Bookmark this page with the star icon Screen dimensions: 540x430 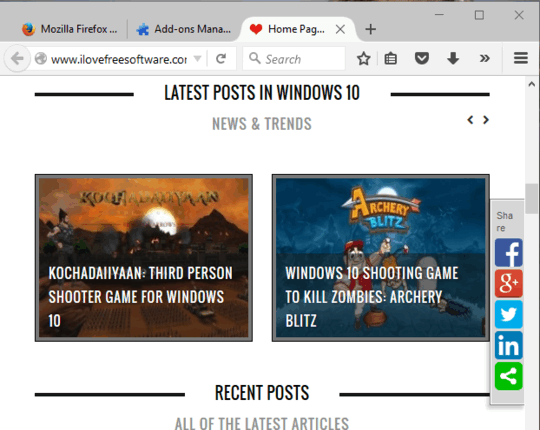tap(363, 59)
